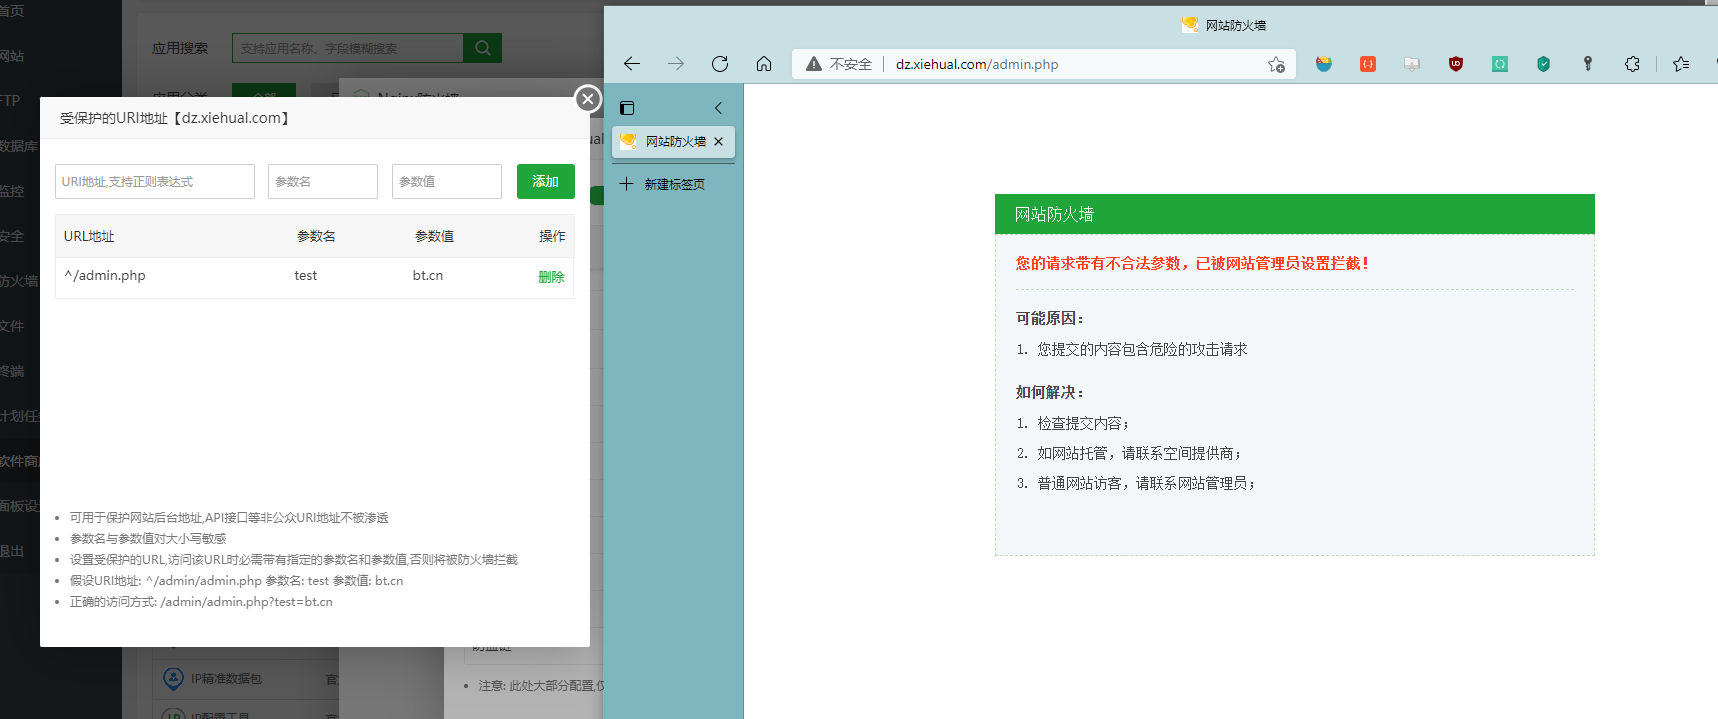Go forward in the browser

click(x=676, y=64)
